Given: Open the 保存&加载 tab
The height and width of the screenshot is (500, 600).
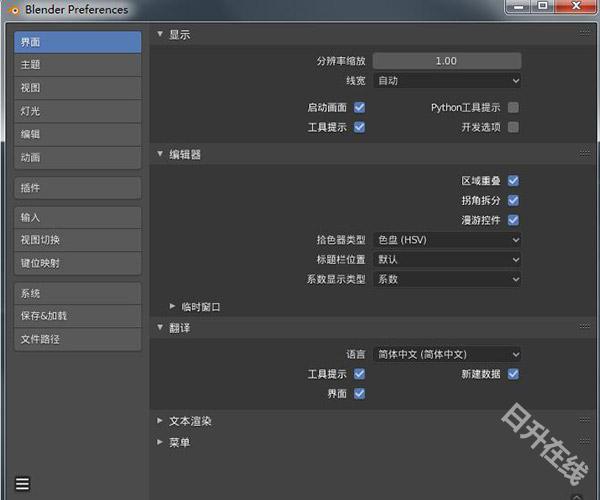Looking at the screenshot, I should pyautogui.click(x=78, y=316).
